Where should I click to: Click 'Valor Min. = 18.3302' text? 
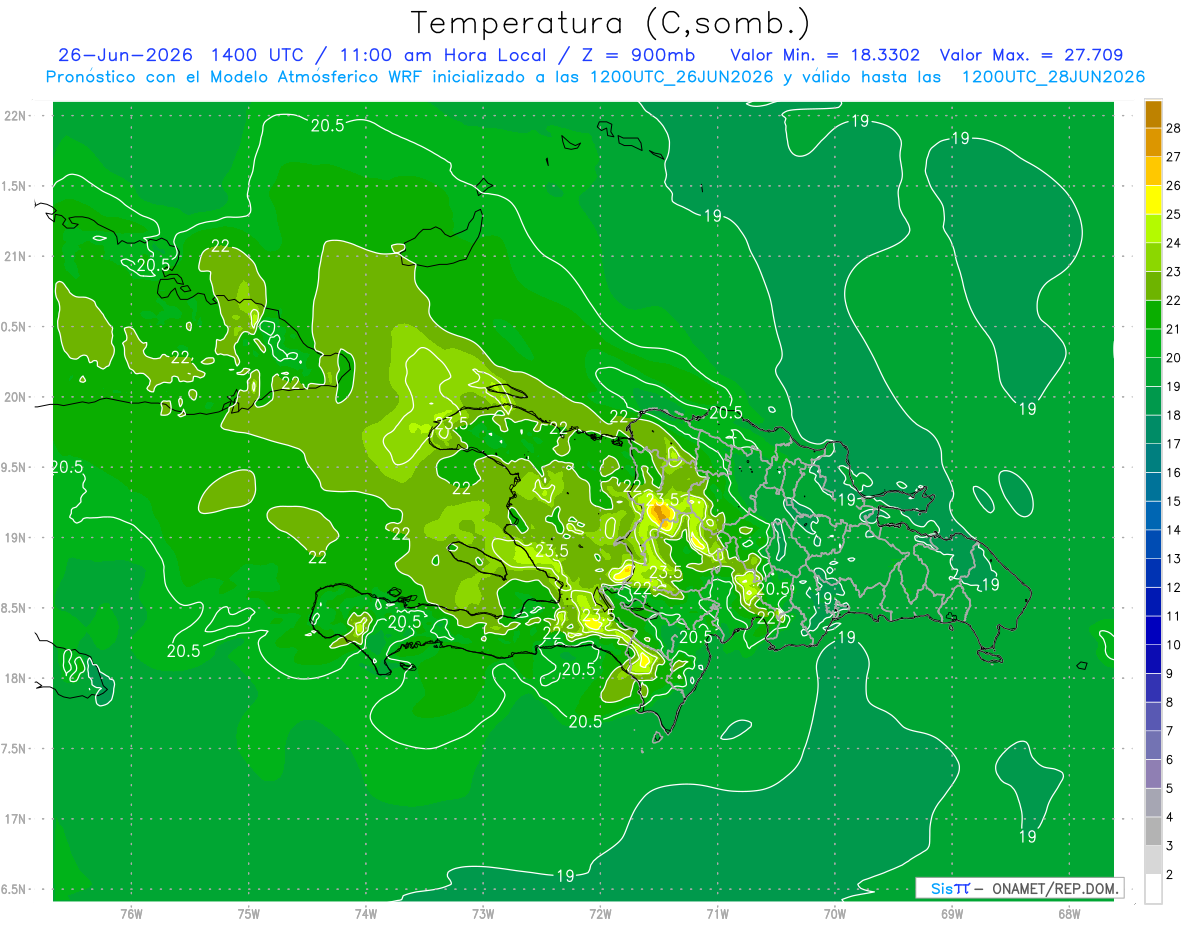(825, 55)
